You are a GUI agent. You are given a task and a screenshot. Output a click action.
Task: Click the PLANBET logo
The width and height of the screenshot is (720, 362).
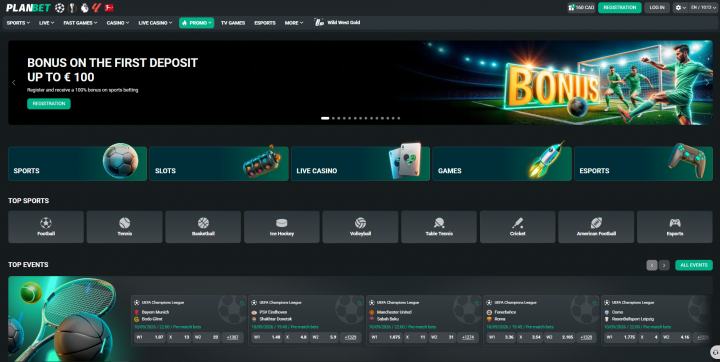pos(28,8)
